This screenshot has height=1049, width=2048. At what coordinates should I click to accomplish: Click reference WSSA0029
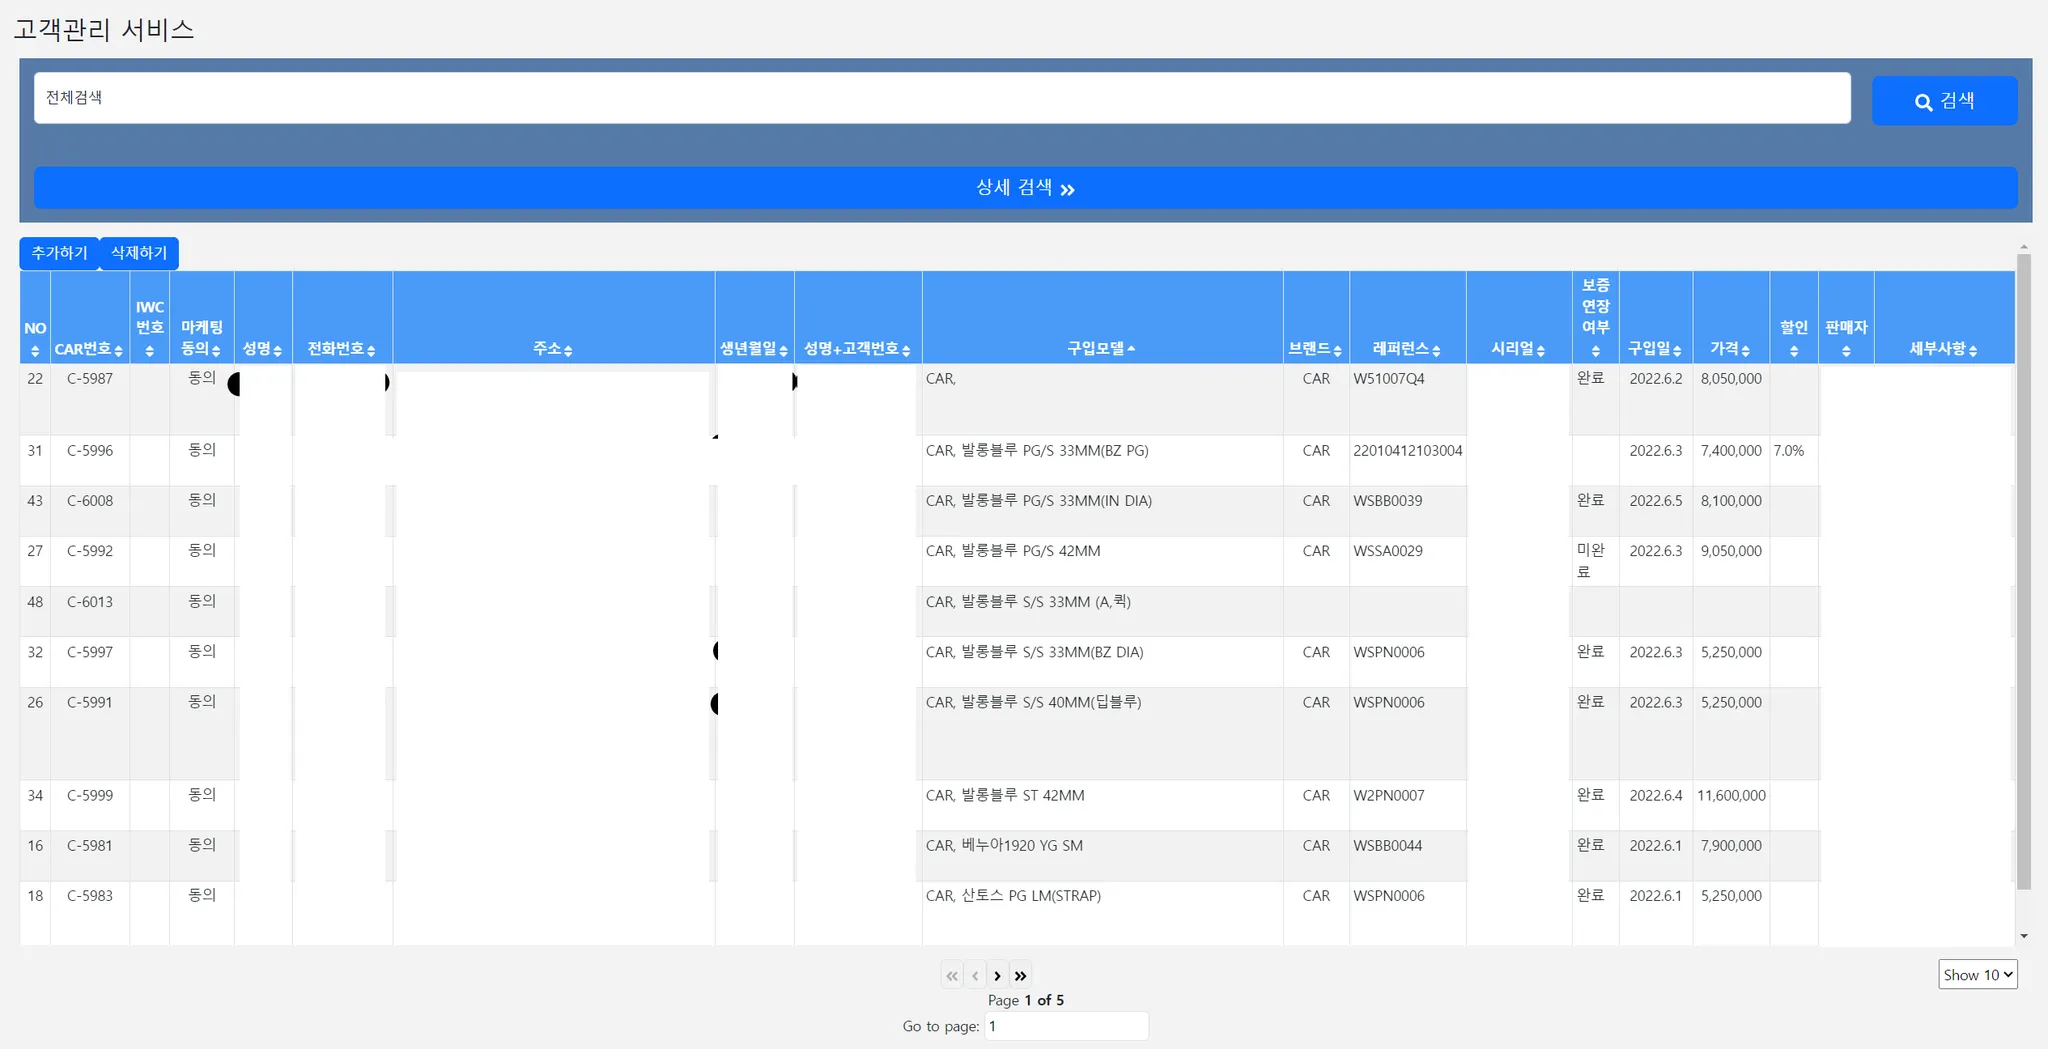[1388, 551]
